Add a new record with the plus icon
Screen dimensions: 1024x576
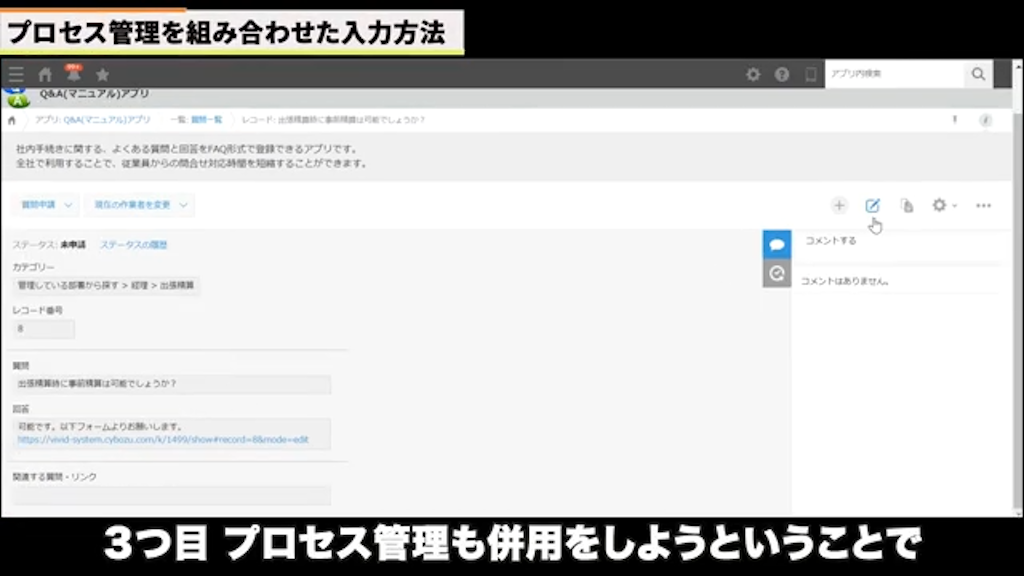click(x=839, y=205)
